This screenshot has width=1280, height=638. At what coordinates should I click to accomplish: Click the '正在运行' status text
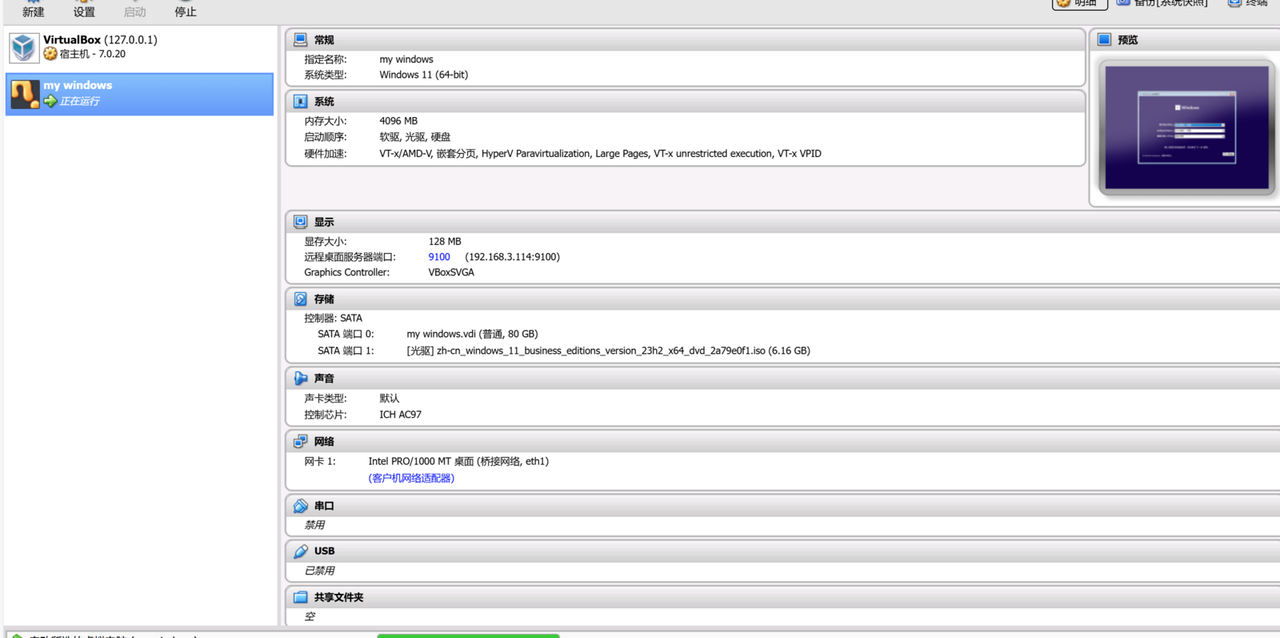[79, 101]
